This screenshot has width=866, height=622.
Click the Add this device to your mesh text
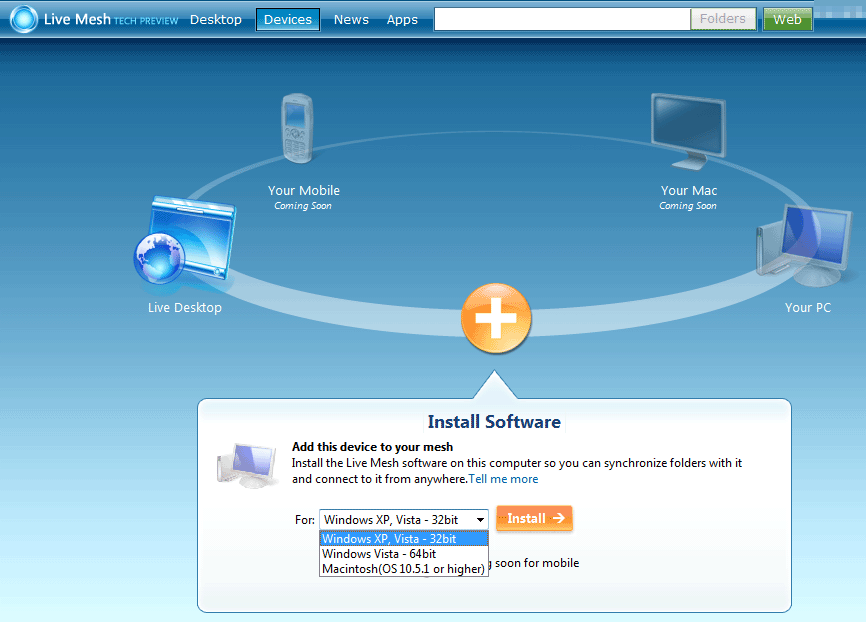click(372, 447)
